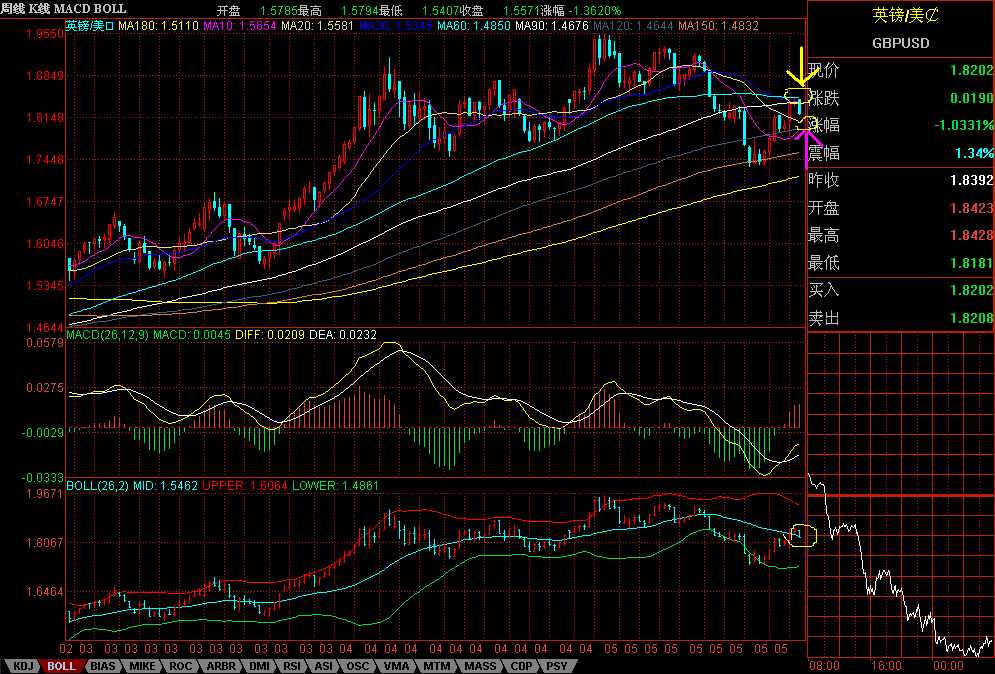
Task: Click the 卖出 value 1.8208
Action: [972, 318]
